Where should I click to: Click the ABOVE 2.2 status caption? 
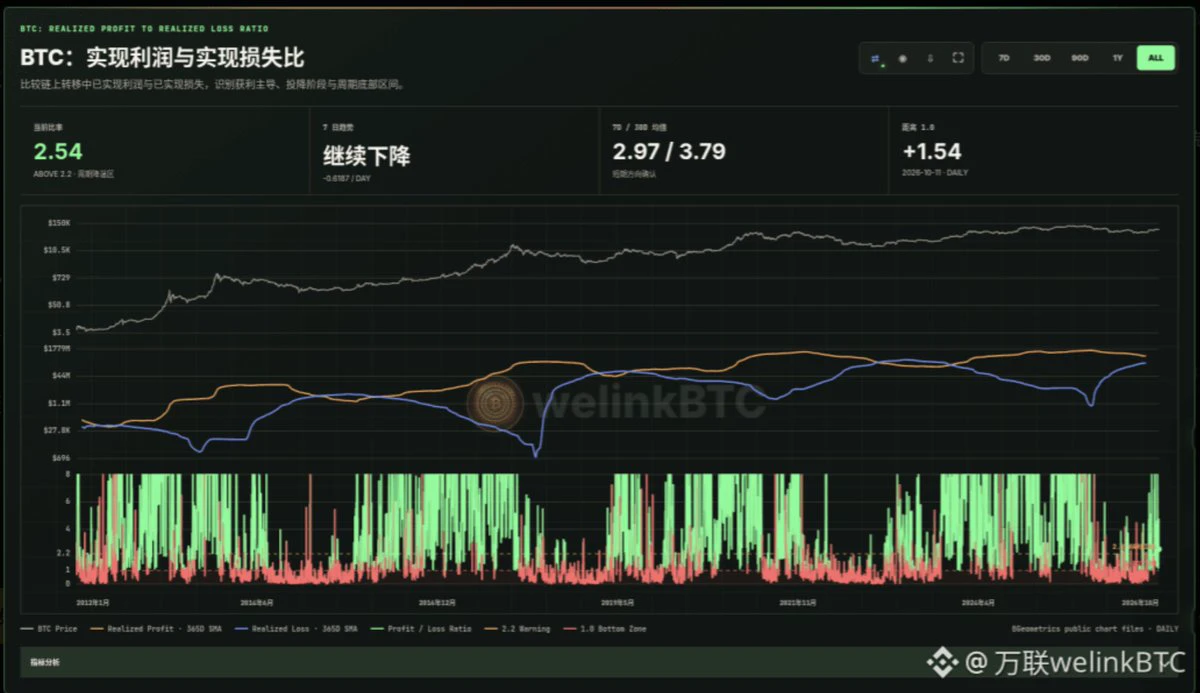(x=74, y=173)
